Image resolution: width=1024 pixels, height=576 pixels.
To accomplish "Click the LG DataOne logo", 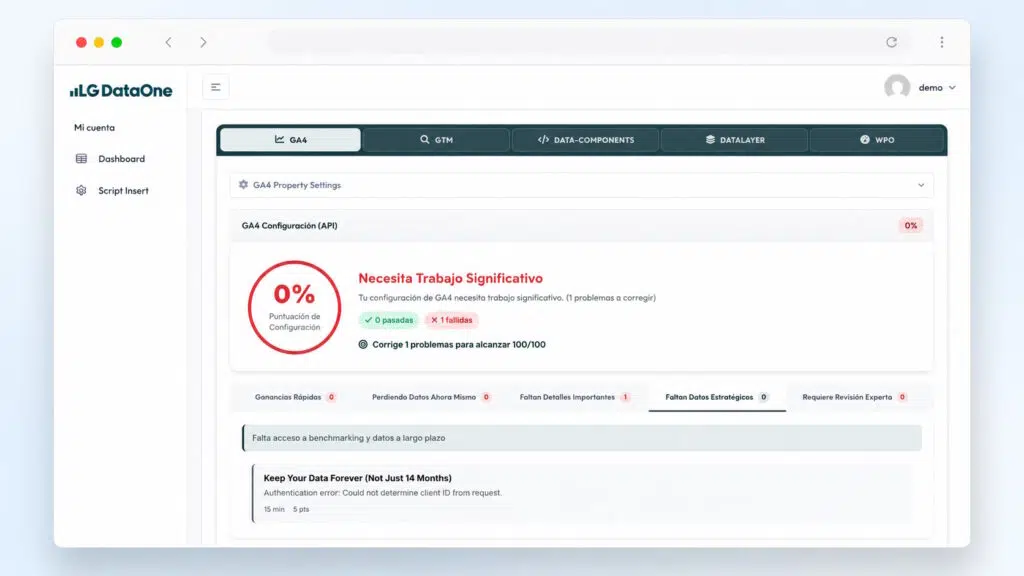I will [121, 90].
